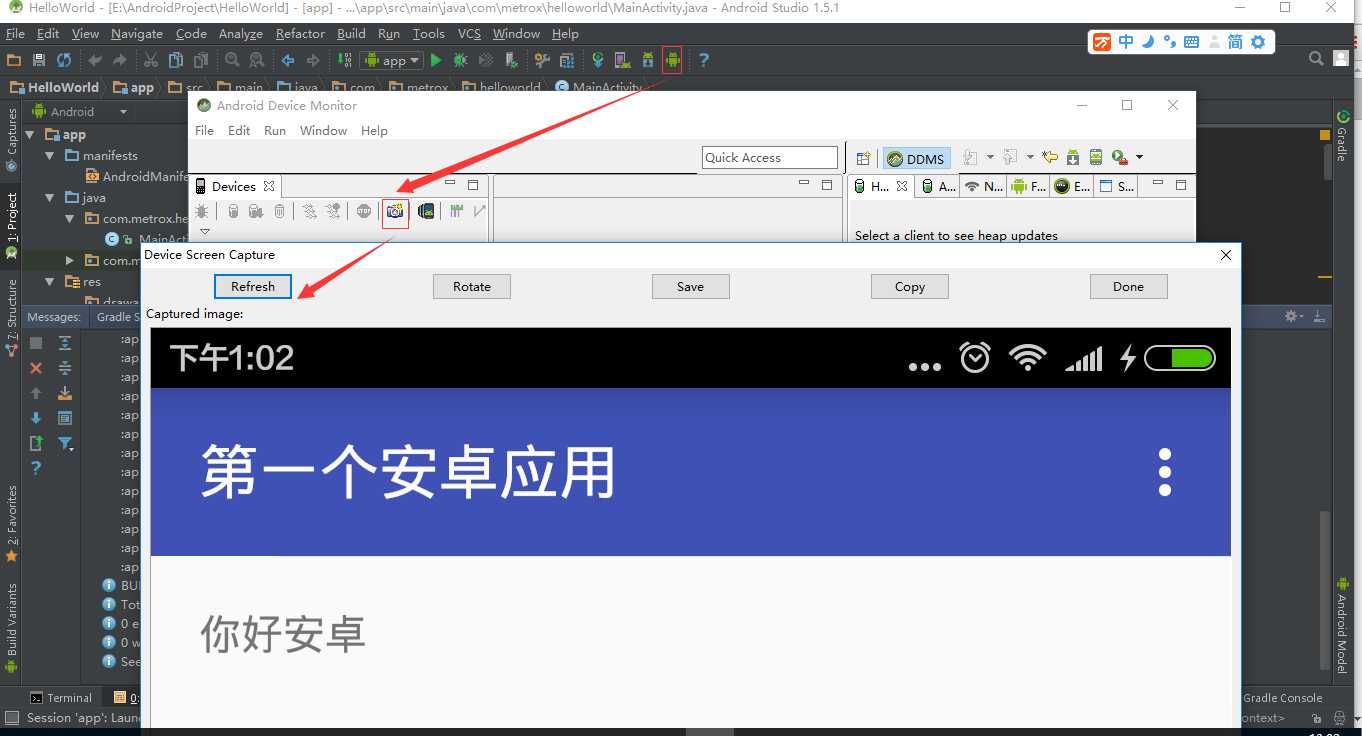Click the Save button in Screen Capture
The height and width of the screenshot is (736, 1362).
click(x=691, y=287)
